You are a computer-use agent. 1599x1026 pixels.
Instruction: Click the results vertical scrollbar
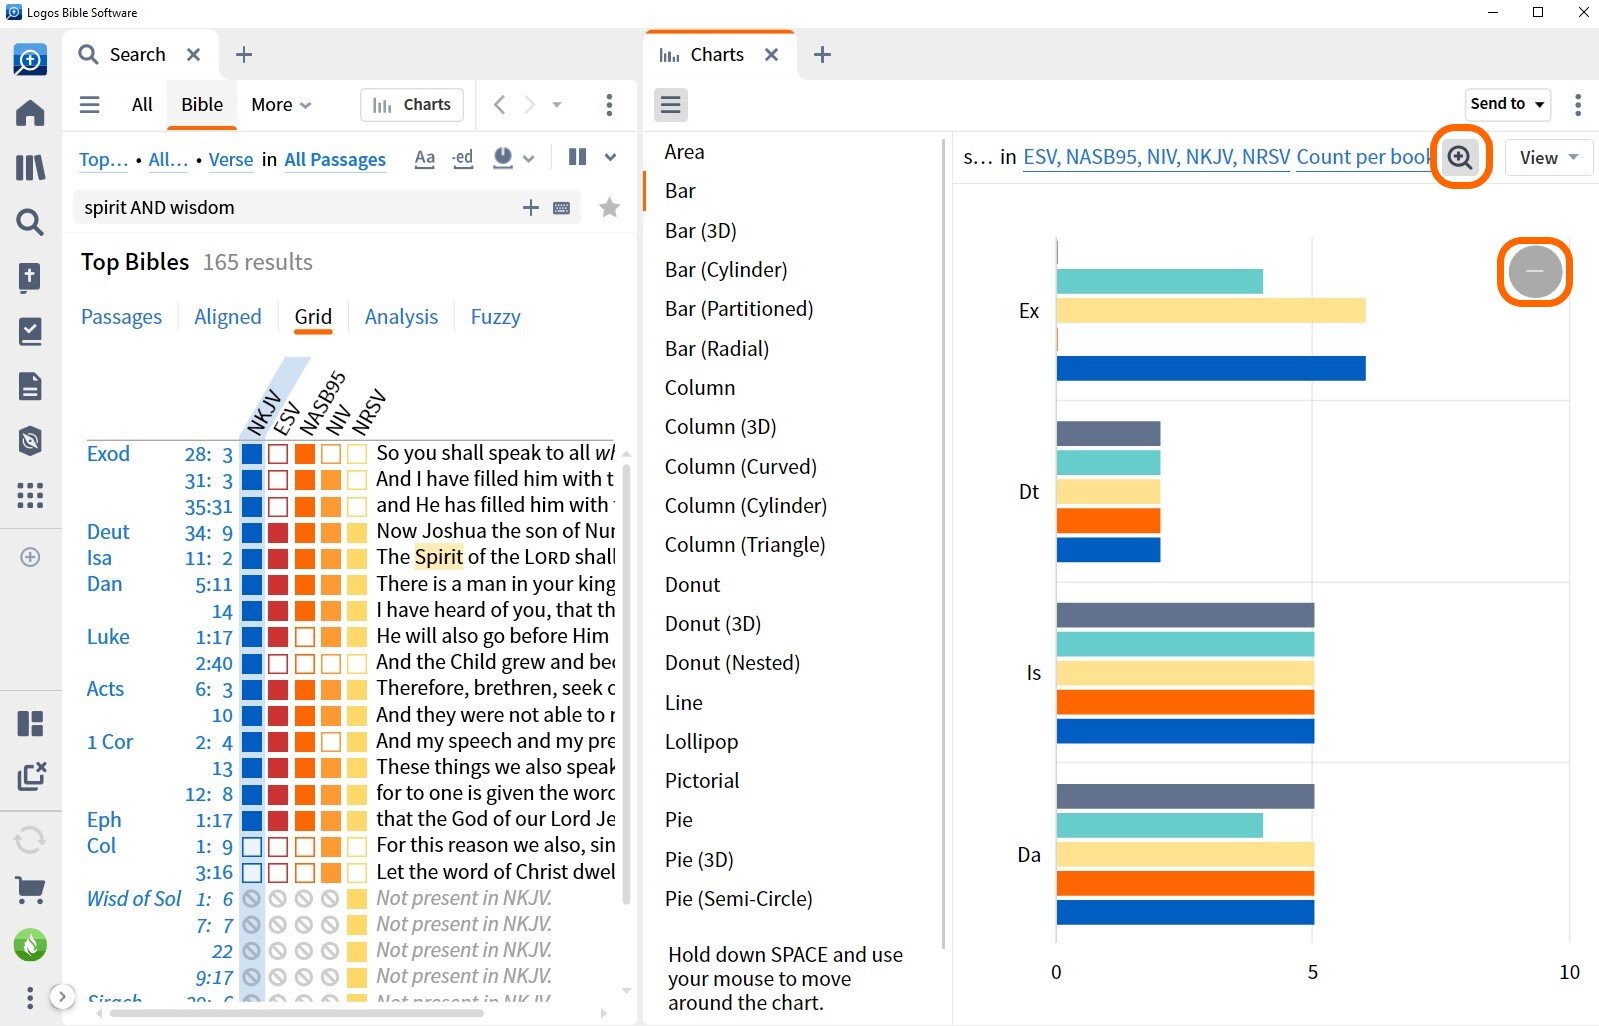(x=626, y=683)
